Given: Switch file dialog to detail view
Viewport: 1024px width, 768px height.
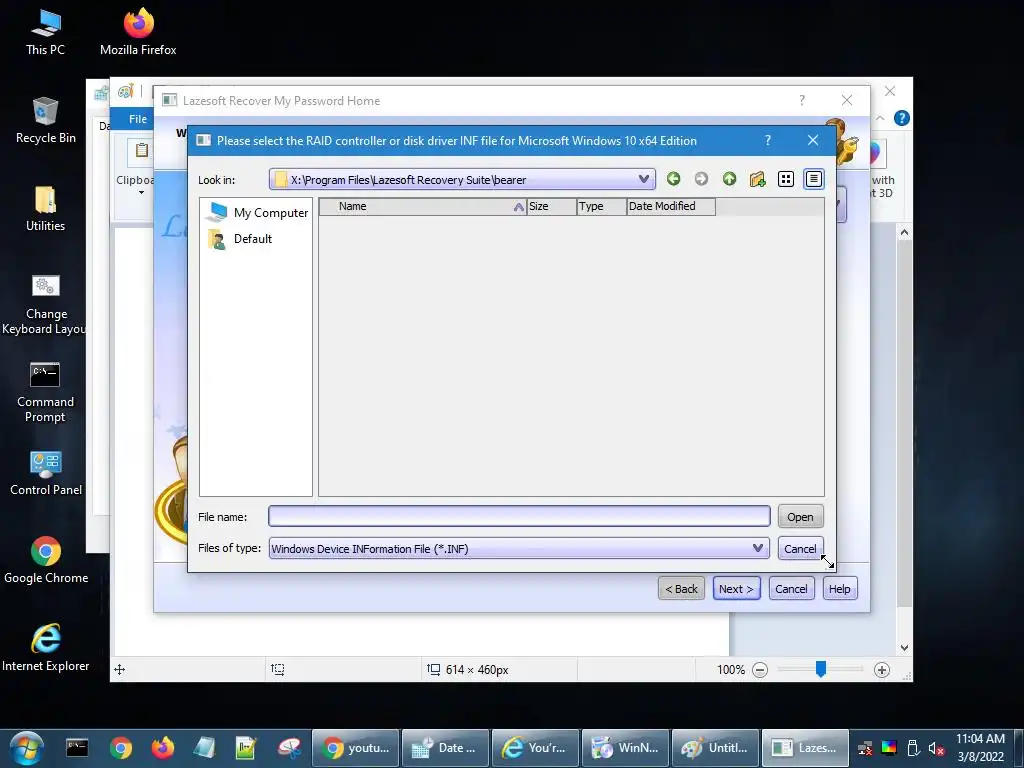Looking at the screenshot, I should click(814, 179).
